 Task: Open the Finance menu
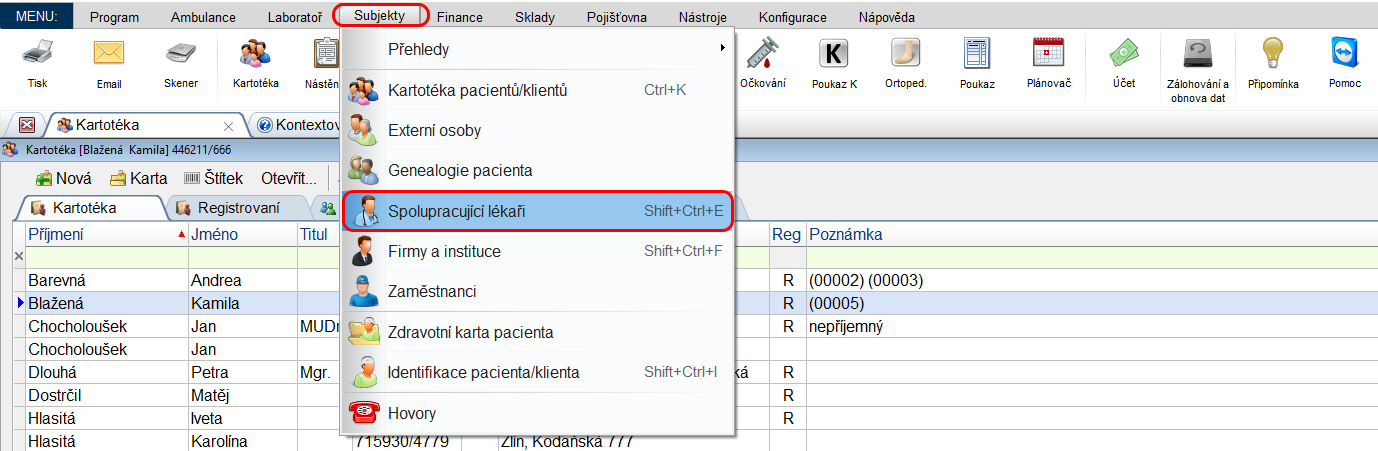coord(459,17)
